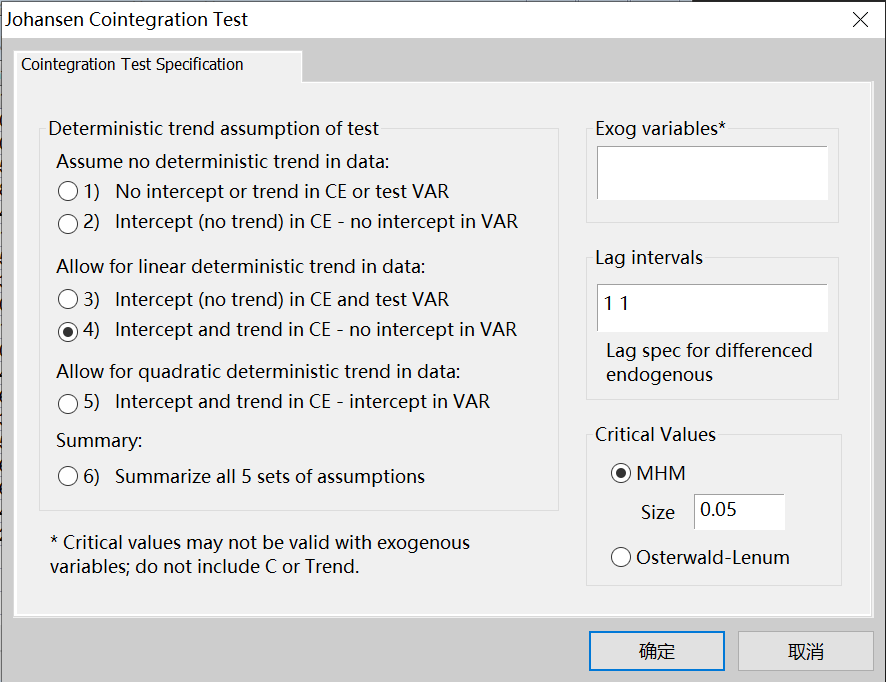
Task: Click the Exog variables text box
Action: pyautogui.click(x=712, y=173)
